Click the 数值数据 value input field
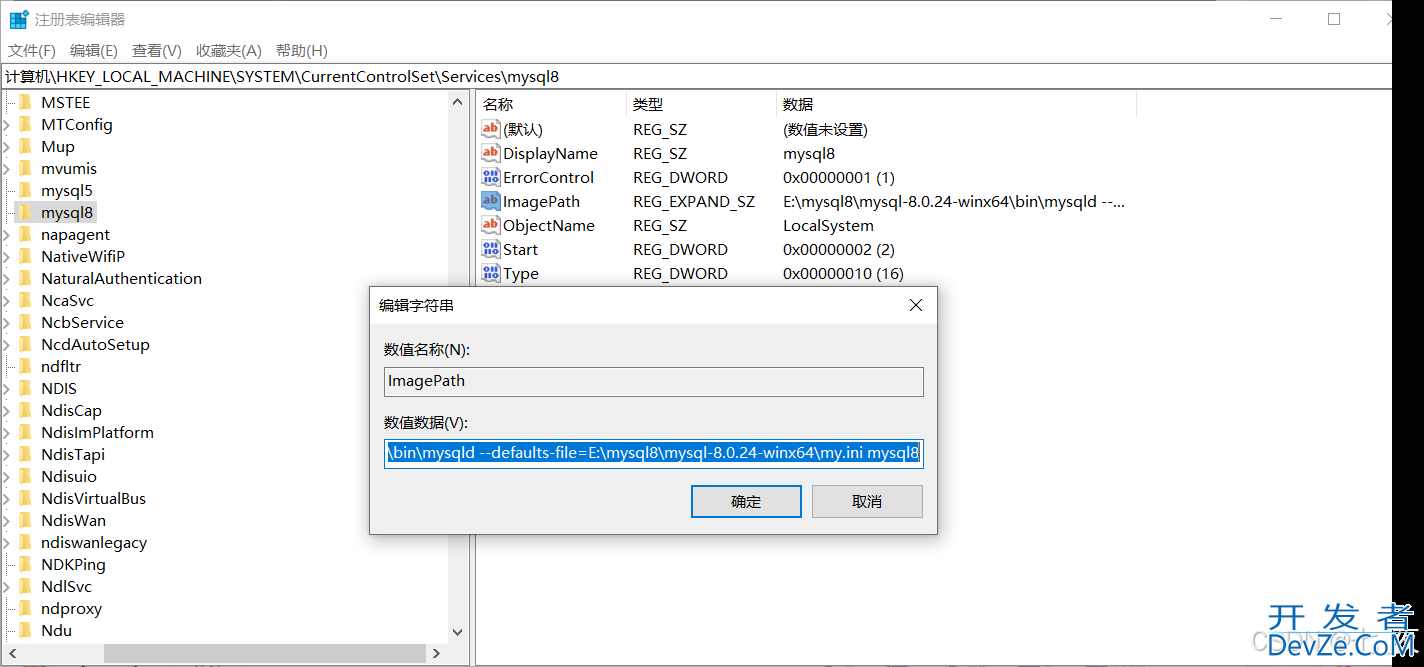 pos(654,453)
